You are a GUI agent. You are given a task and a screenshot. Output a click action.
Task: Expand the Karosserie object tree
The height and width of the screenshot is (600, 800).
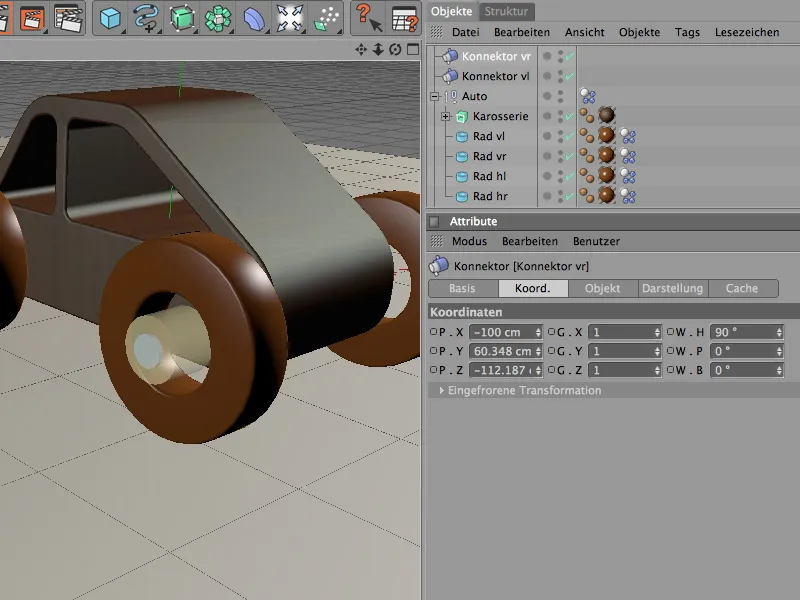coord(446,117)
